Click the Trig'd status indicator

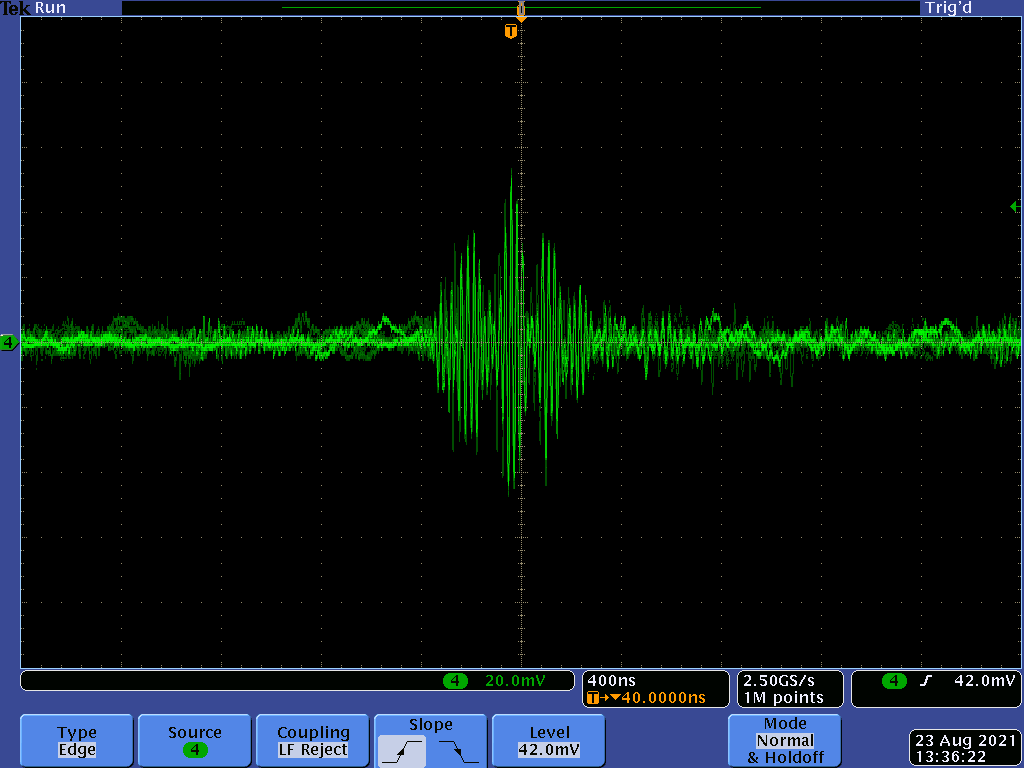pyautogui.click(x=950, y=8)
